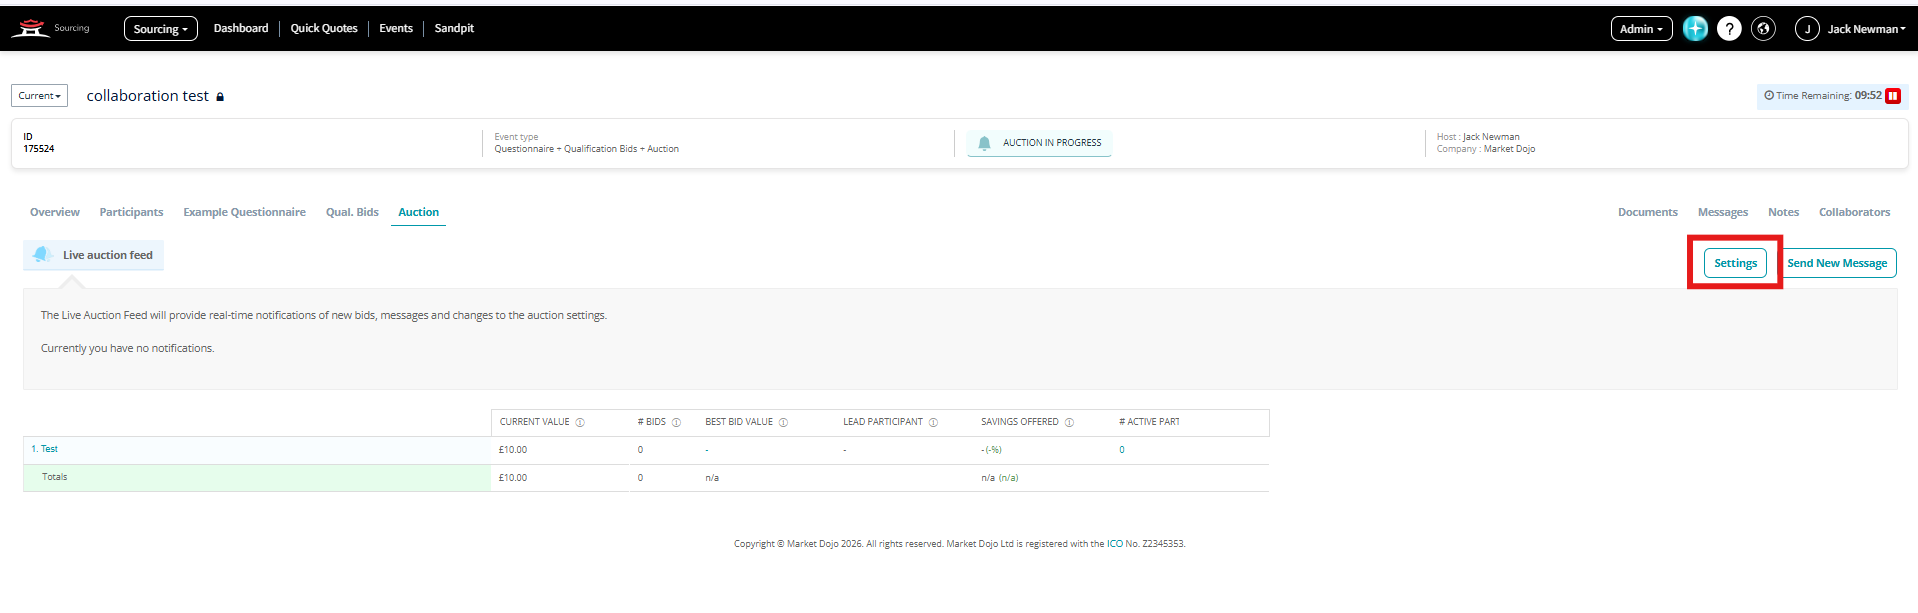
Task: Click info icon beside Best Bid Value
Action: pyautogui.click(x=783, y=423)
